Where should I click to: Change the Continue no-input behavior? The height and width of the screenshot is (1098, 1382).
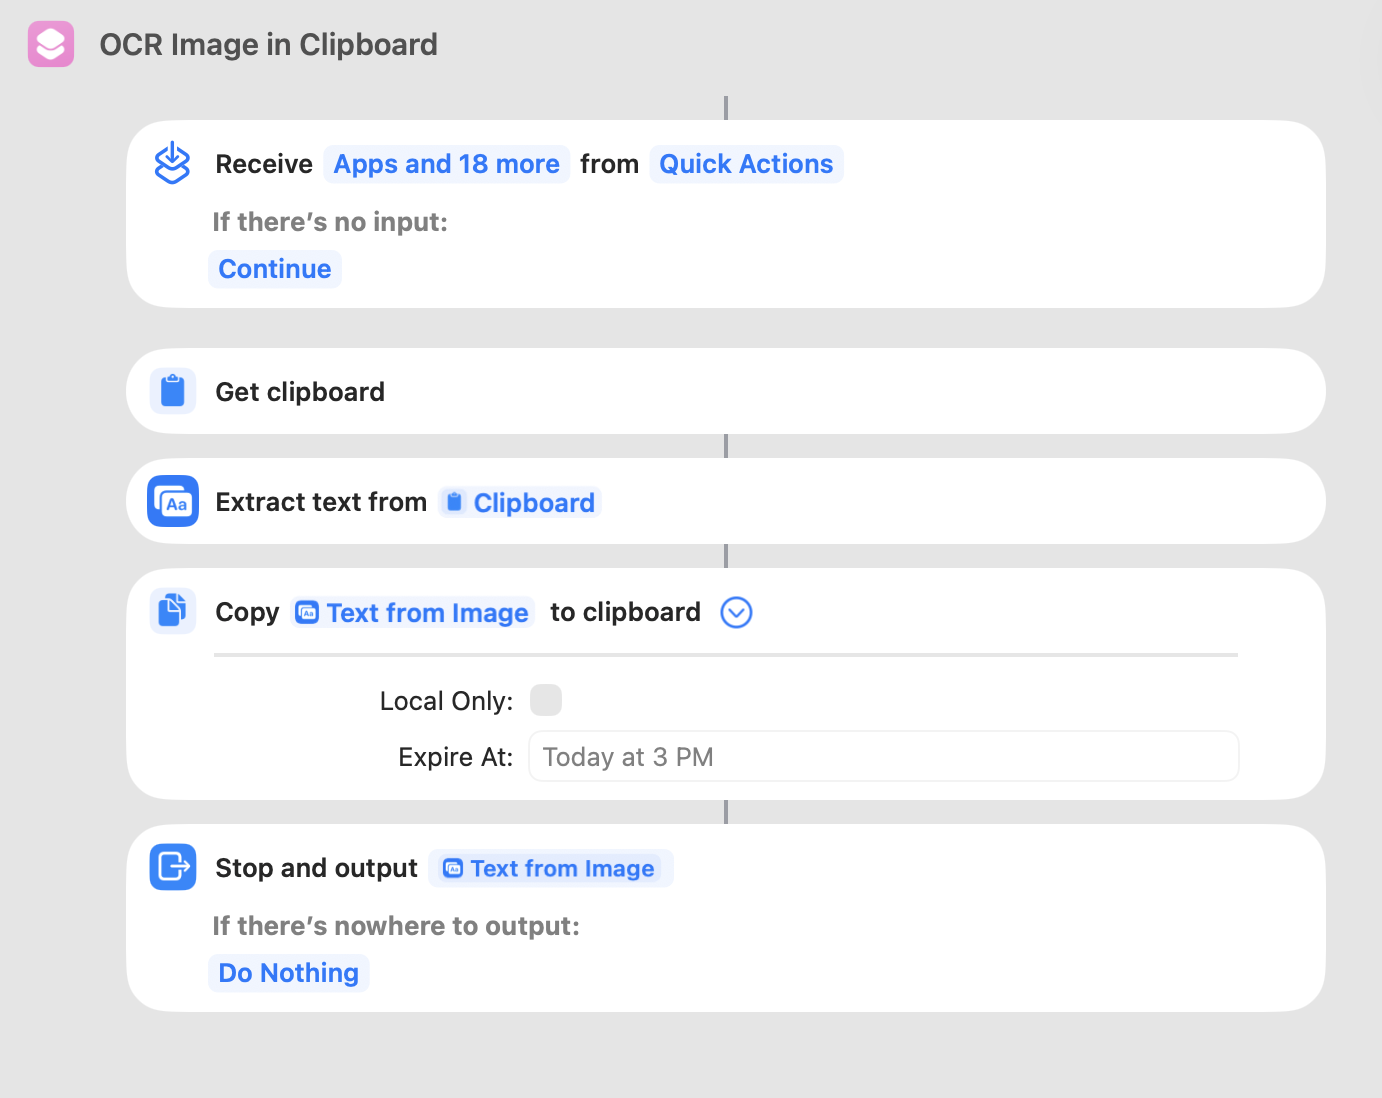(275, 269)
